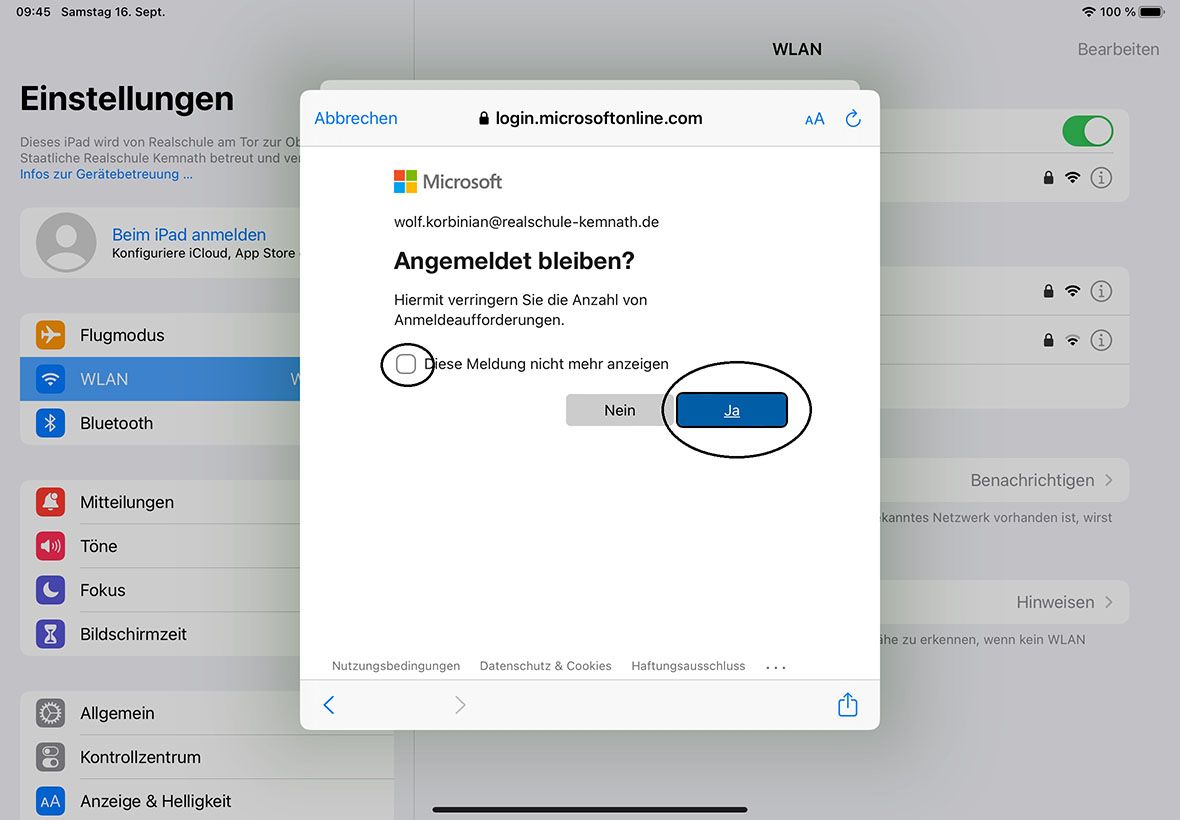Show more footer options via the ellipsis
1180x820 pixels.
[x=776, y=667]
